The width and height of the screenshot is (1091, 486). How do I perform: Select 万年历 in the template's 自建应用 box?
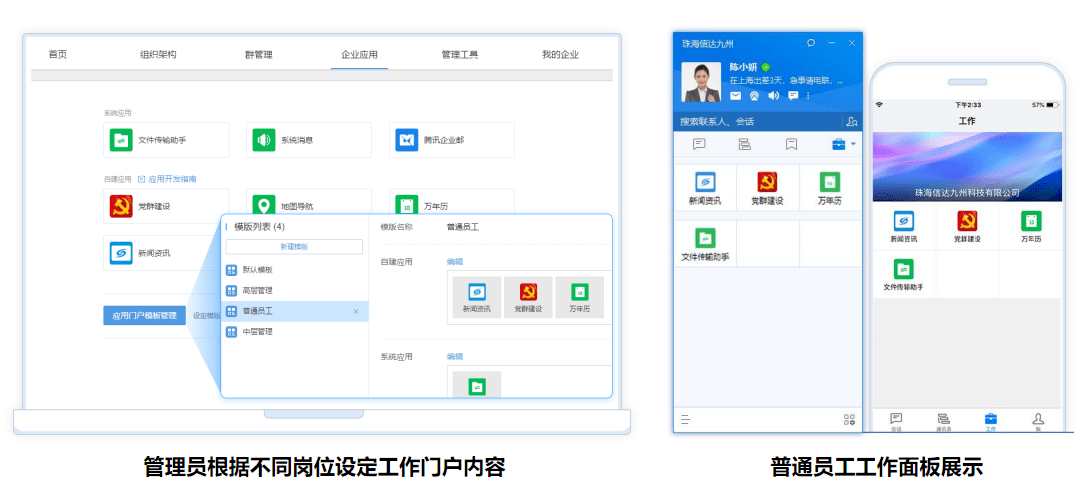point(580,297)
